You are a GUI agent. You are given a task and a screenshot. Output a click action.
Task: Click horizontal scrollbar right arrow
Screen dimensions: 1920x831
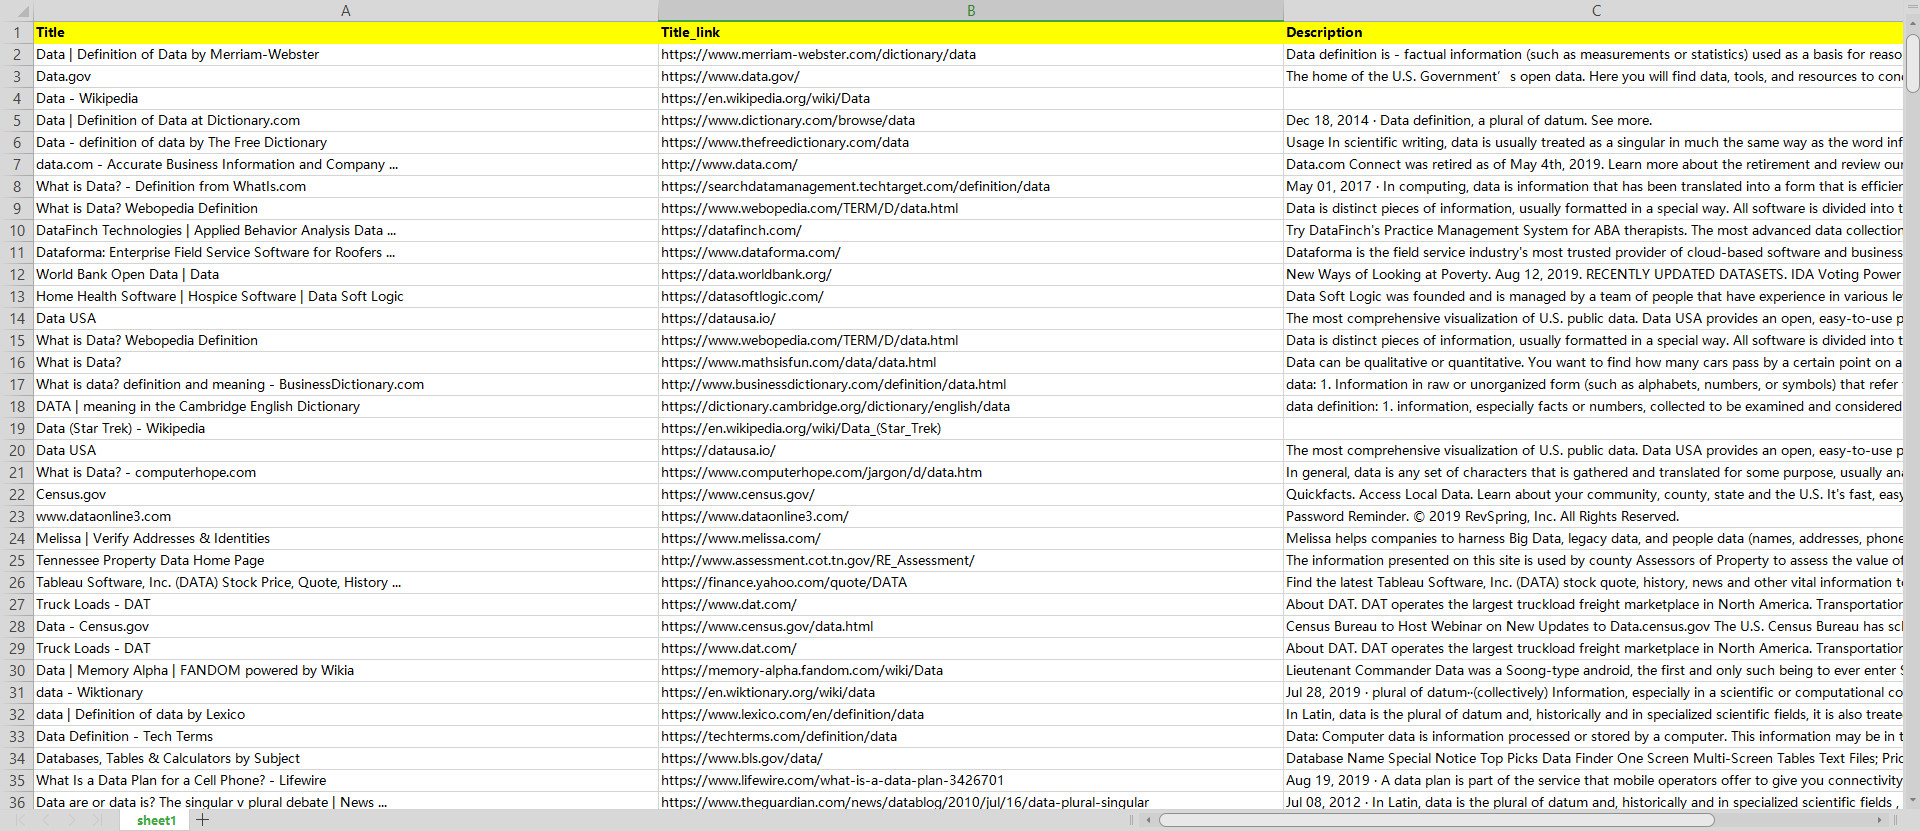click(x=1880, y=820)
